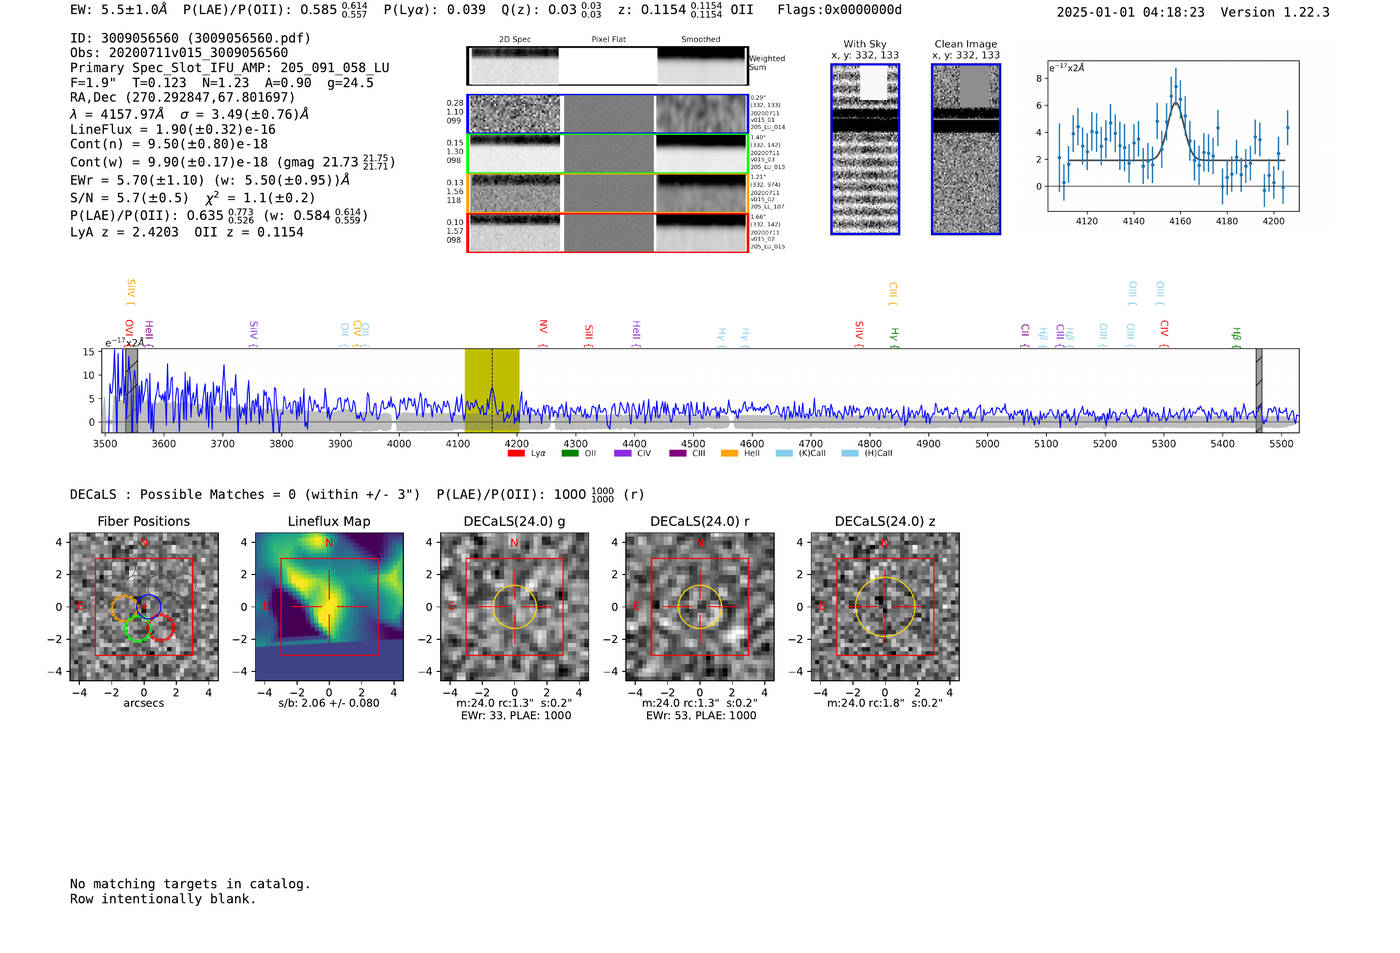Click the 'Weighted Sum' row label
This screenshot has width=1400, height=953.
(x=767, y=63)
